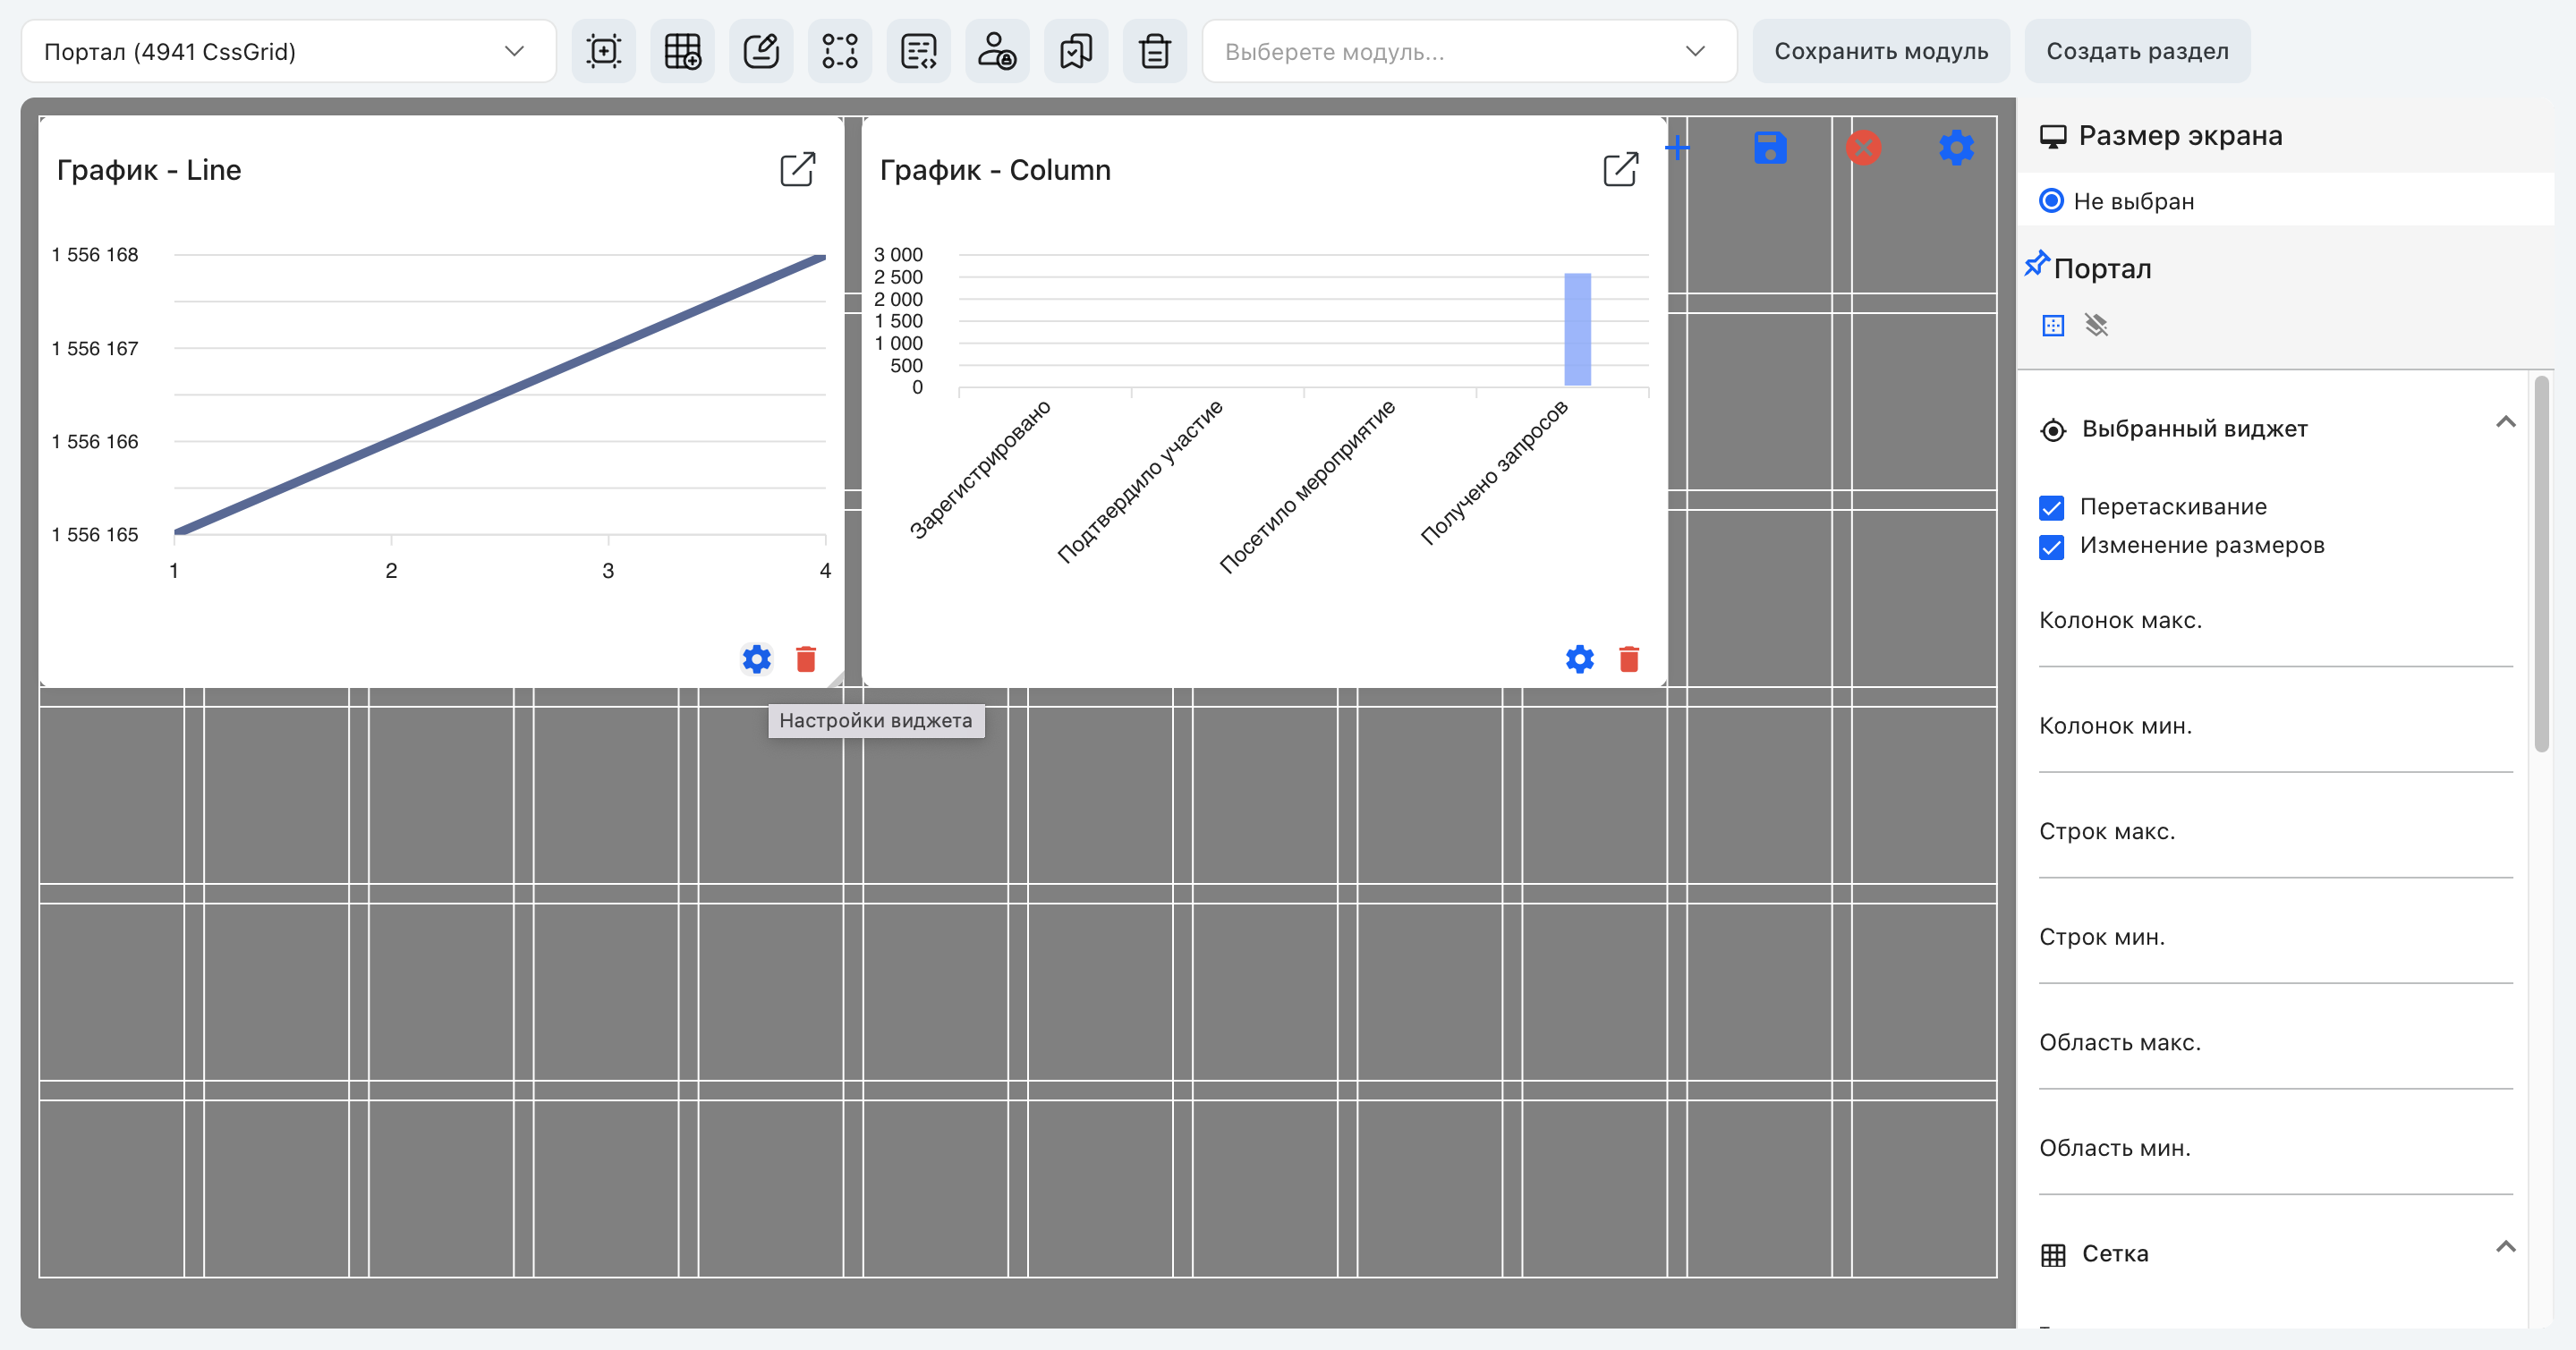Click the red cancel circle icon

[x=1863, y=148]
